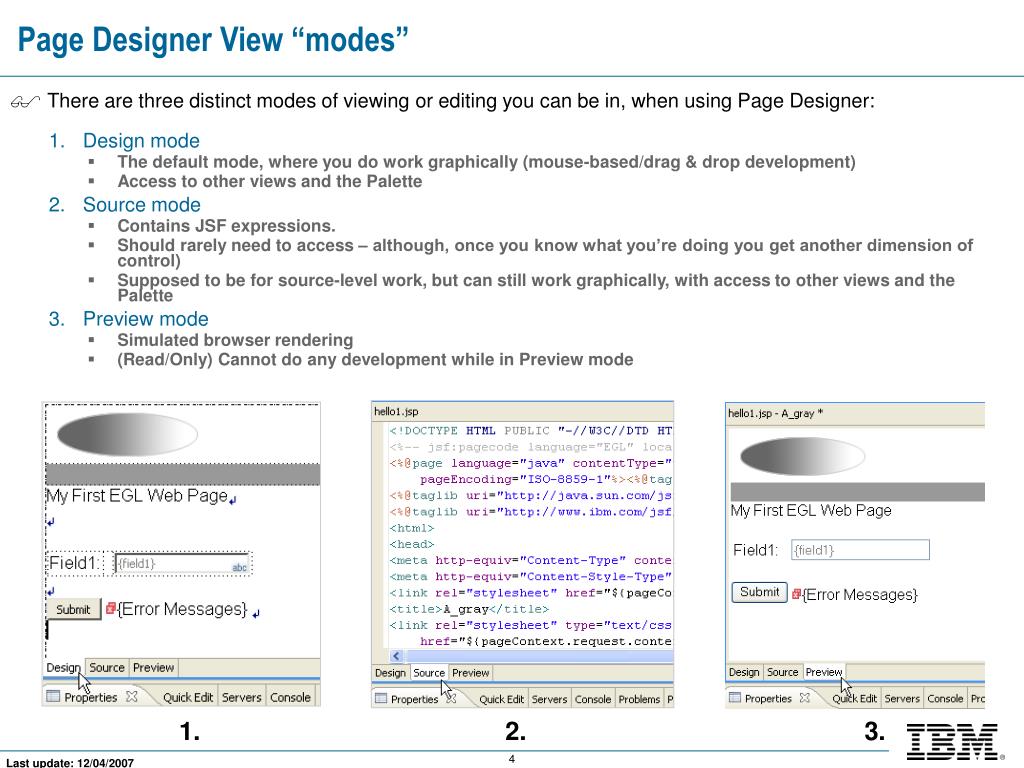Viewport: 1024px width, 768px height.
Task: Click the {Error Messages} text in Design mode
Action: 182,609
